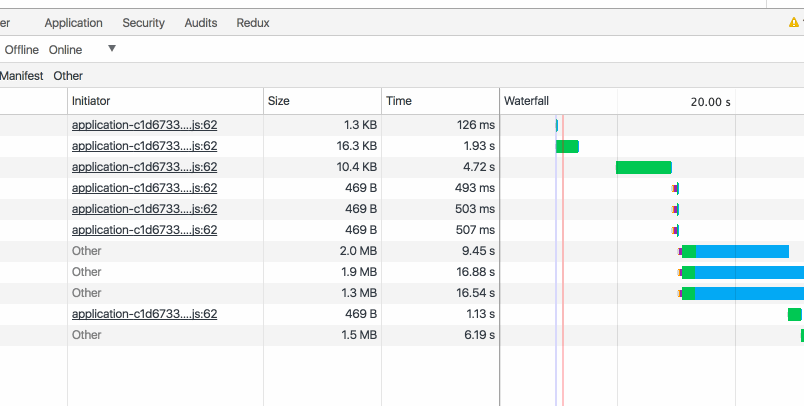
Task: Filter requests by Other type
Action: (68, 76)
